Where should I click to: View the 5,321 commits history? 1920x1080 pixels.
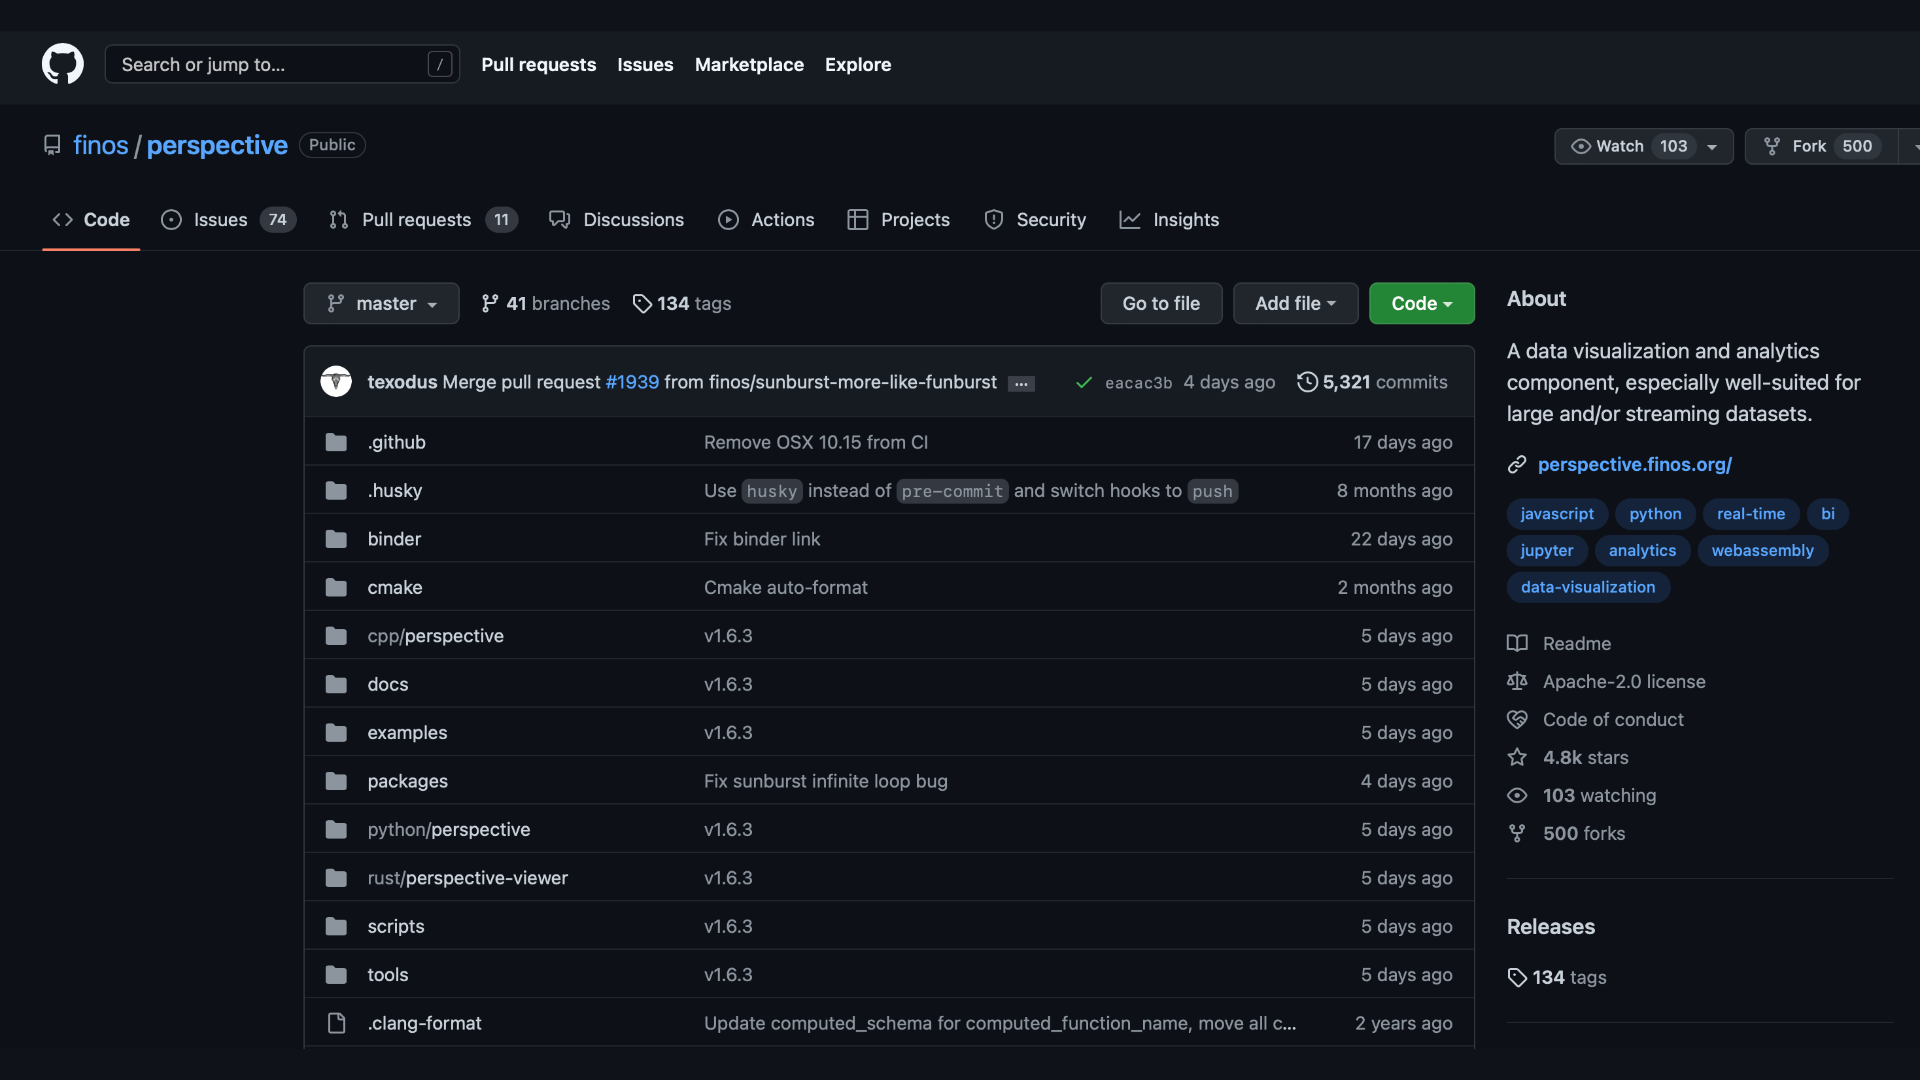1373,382
